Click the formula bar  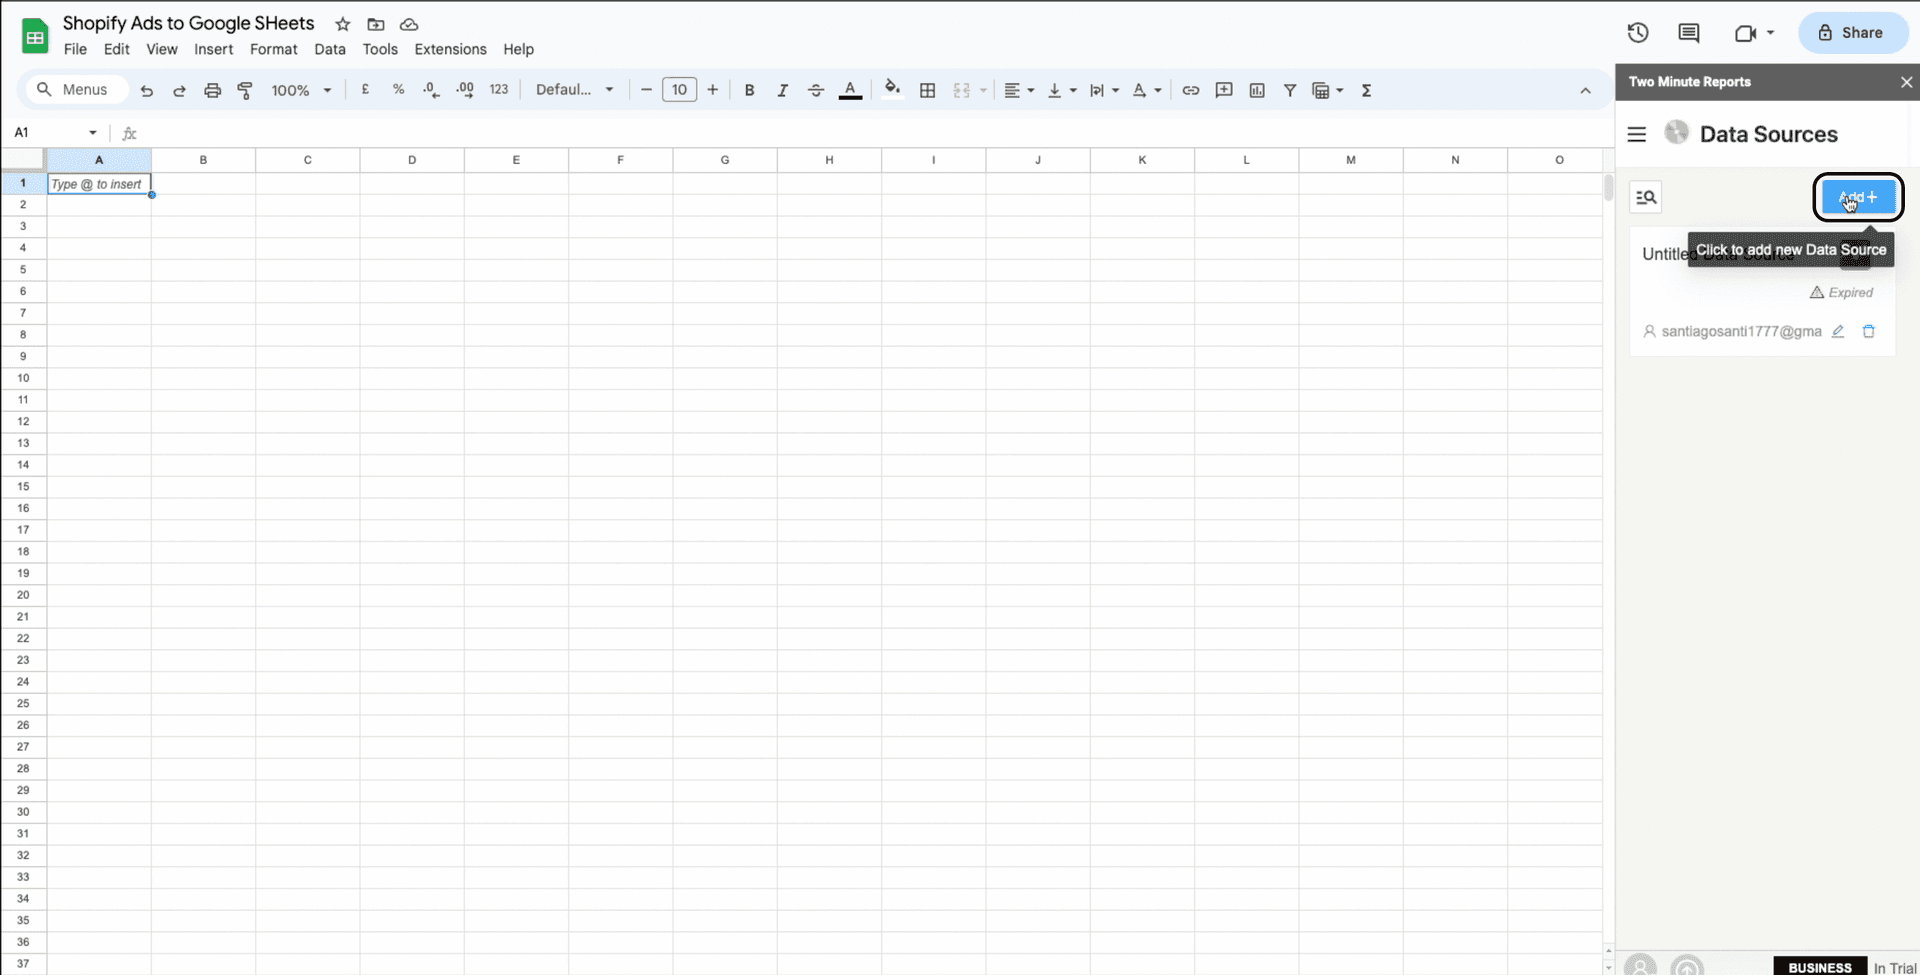click(870, 132)
